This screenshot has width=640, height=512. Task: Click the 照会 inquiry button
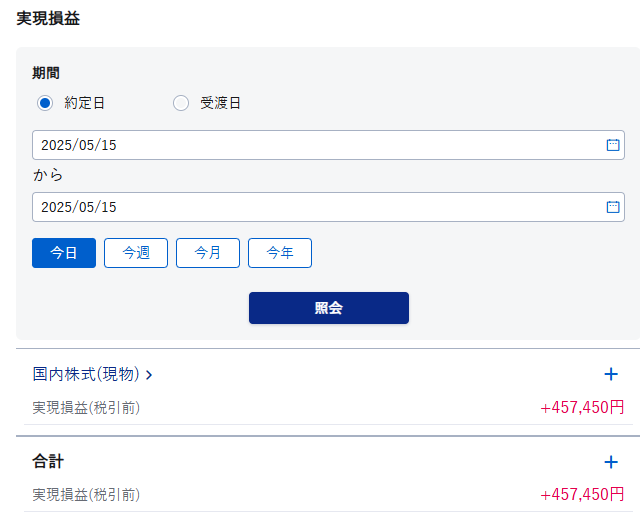point(329,308)
